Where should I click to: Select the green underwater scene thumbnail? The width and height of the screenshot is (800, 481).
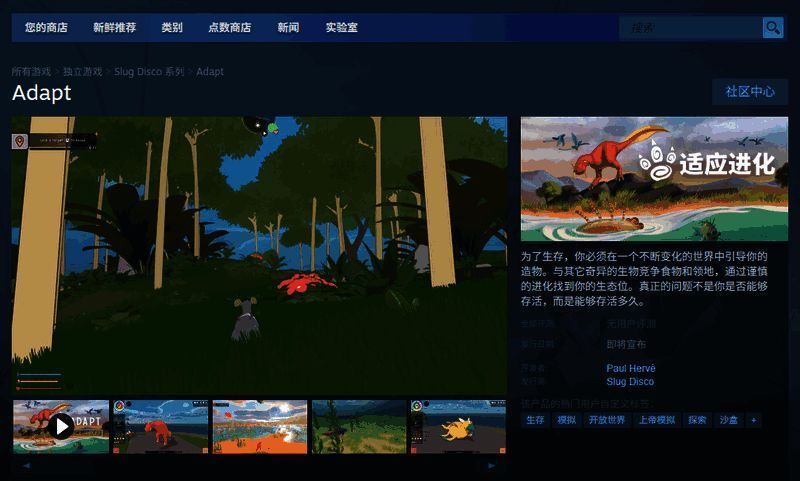(359, 426)
